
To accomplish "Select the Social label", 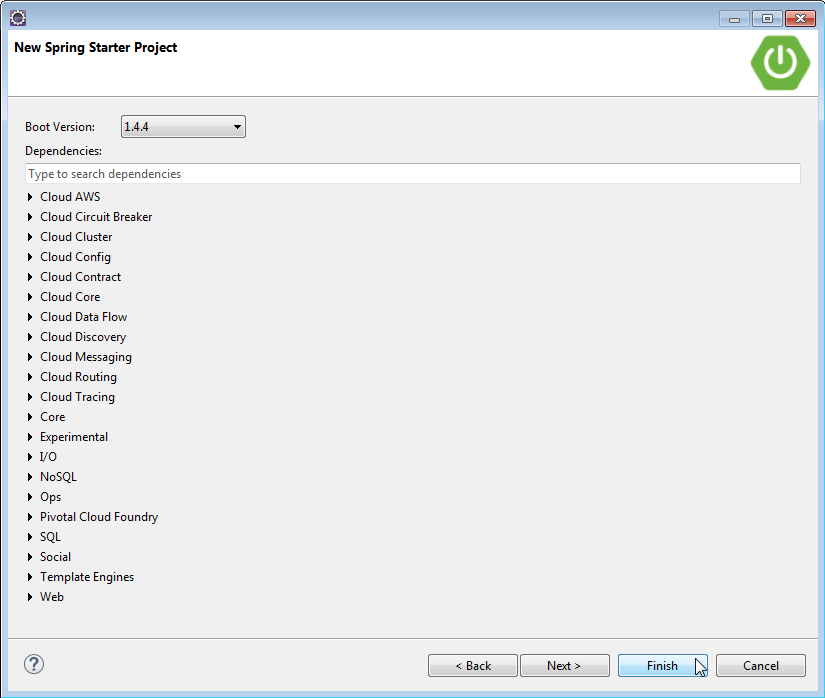I will tap(55, 557).
